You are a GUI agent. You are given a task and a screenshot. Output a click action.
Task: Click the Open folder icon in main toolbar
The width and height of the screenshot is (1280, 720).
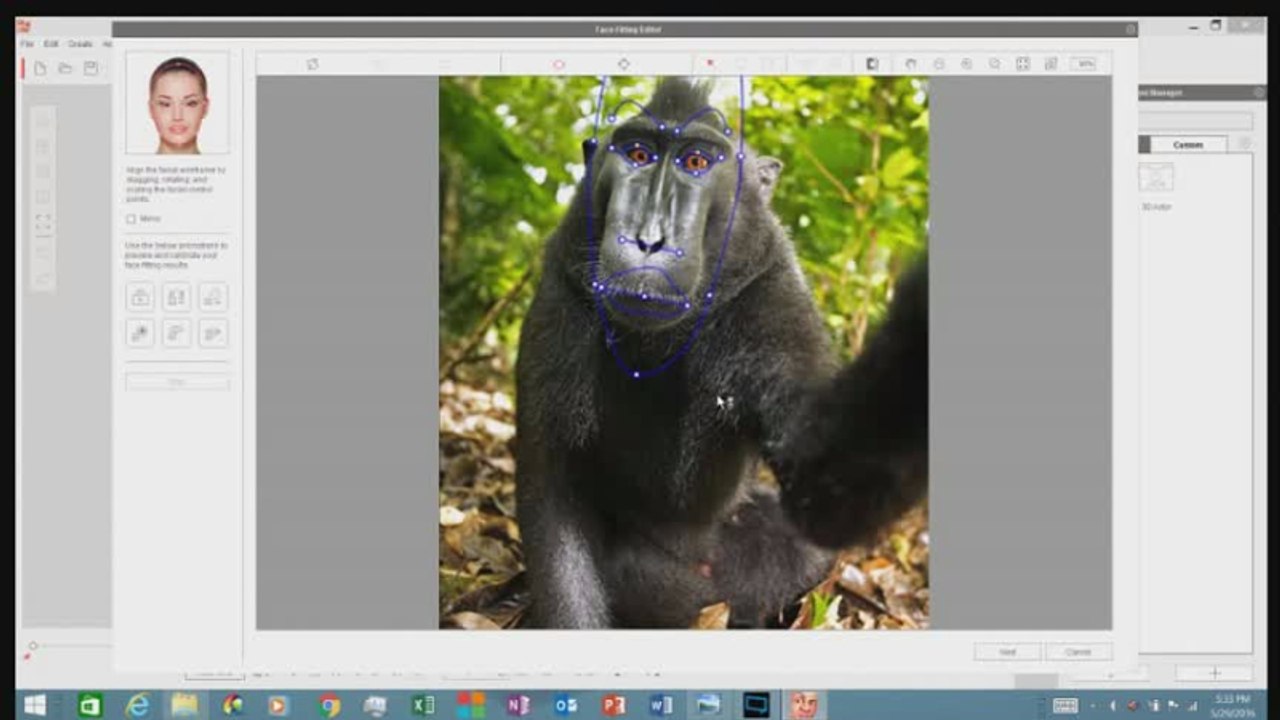[65, 68]
